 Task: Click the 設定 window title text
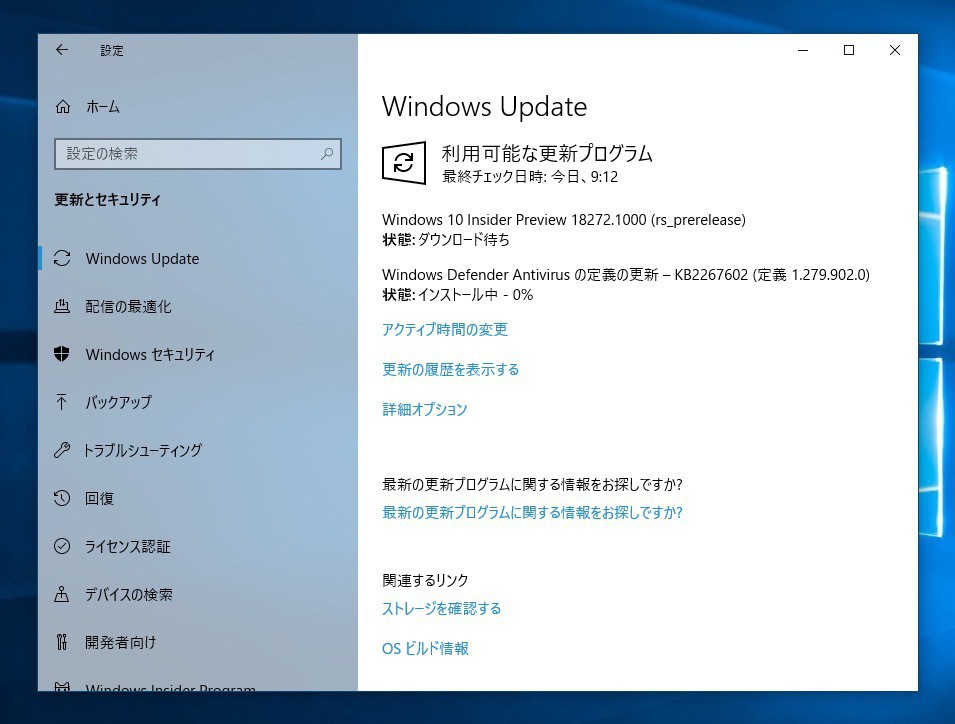point(112,51)
